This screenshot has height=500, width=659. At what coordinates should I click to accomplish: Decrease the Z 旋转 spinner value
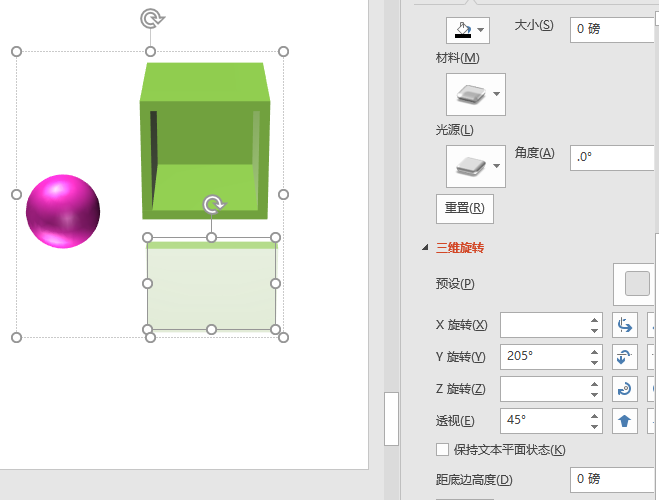[595, 395]
